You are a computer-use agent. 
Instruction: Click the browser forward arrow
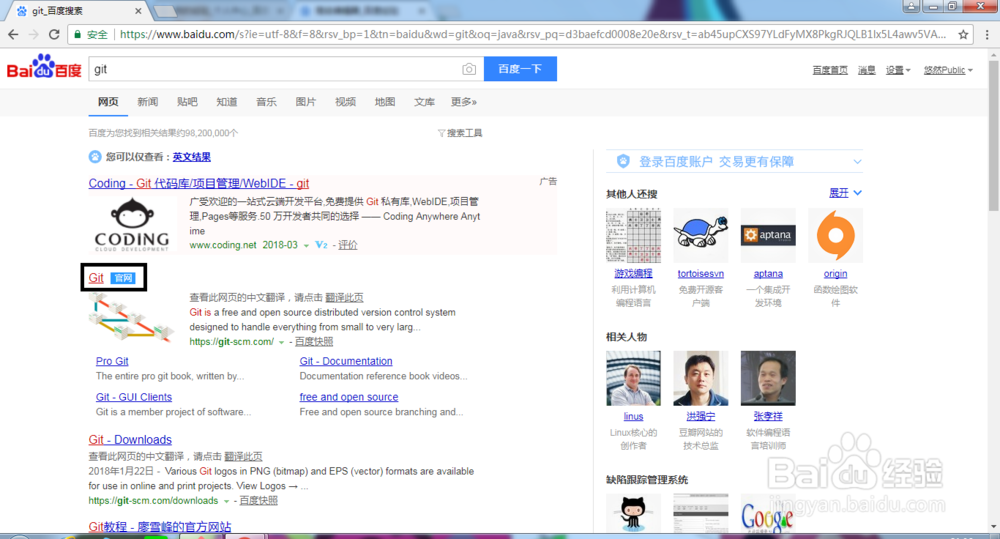point(34,34)
